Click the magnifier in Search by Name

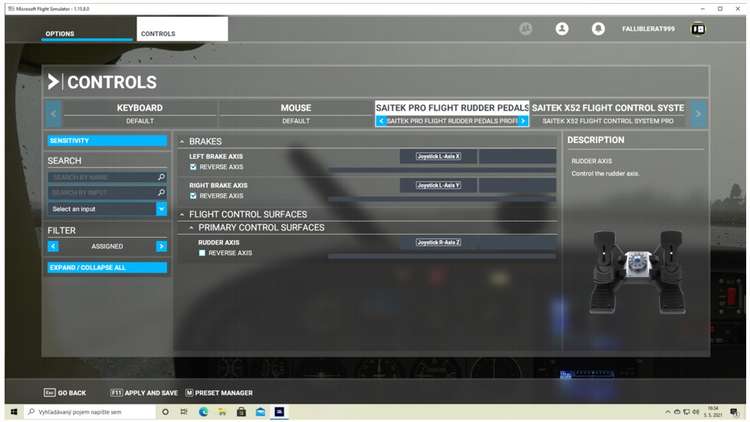(x=161, y=177)
